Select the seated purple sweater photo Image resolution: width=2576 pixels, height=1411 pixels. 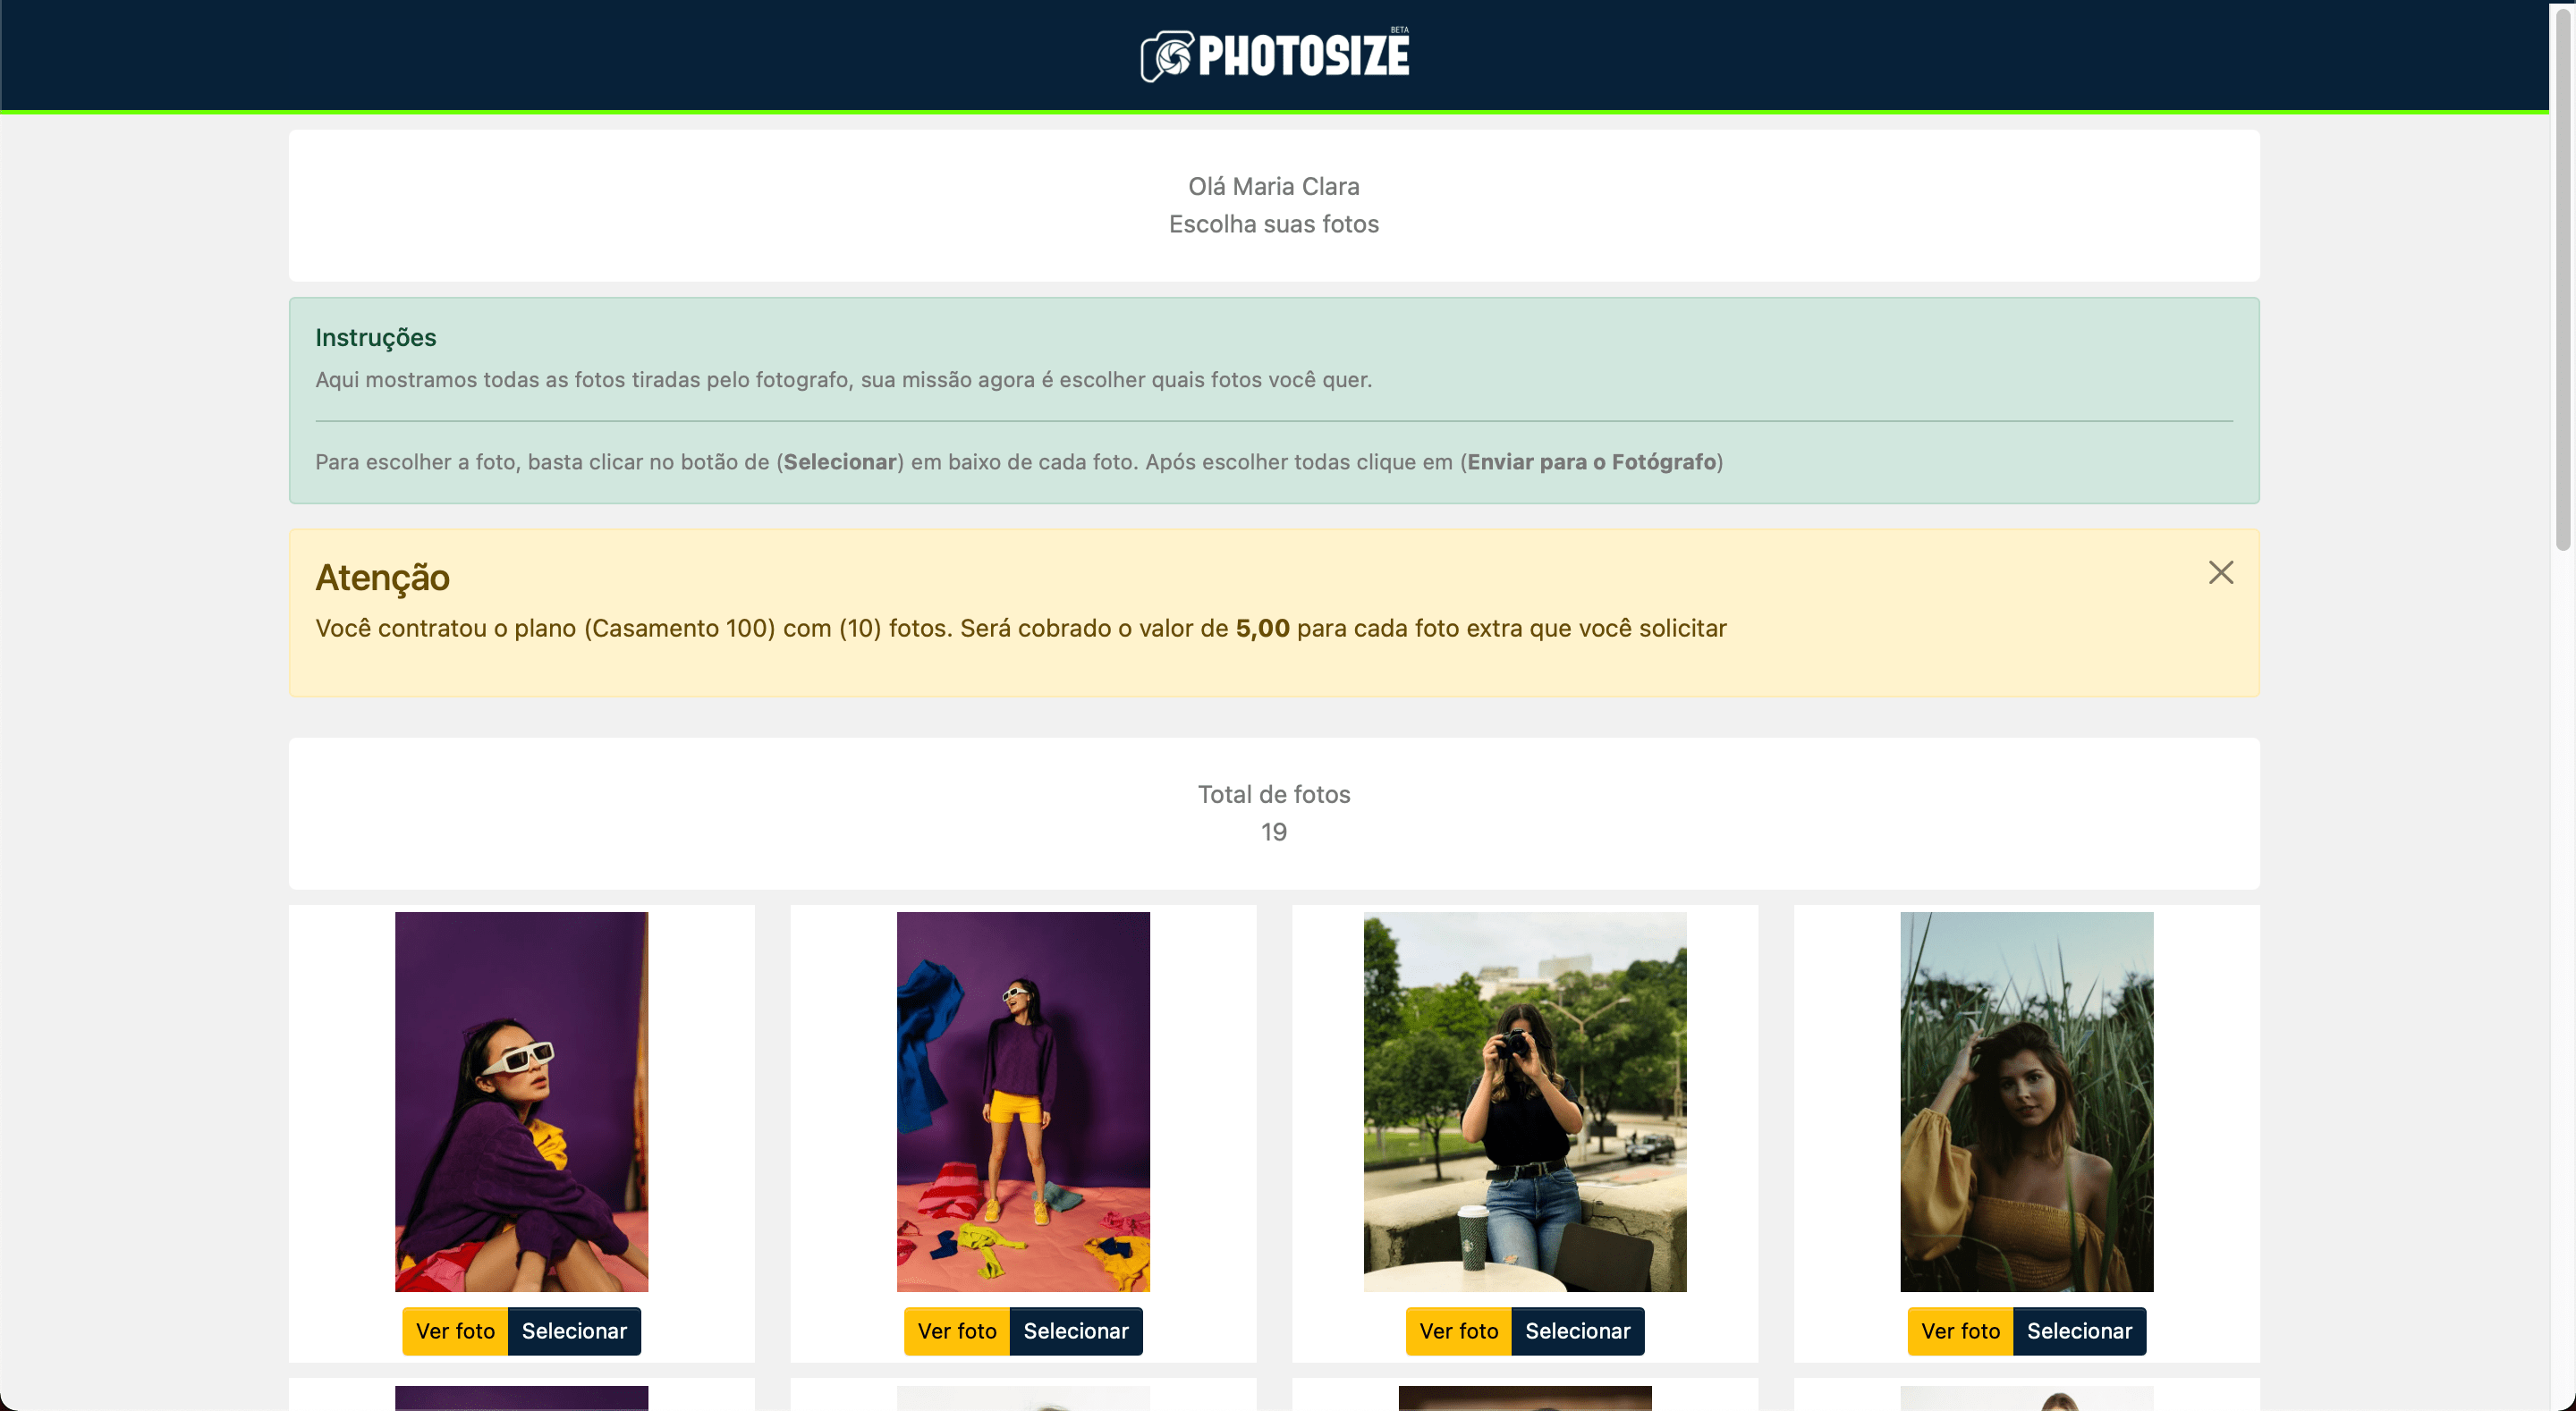click(574, 1331)
